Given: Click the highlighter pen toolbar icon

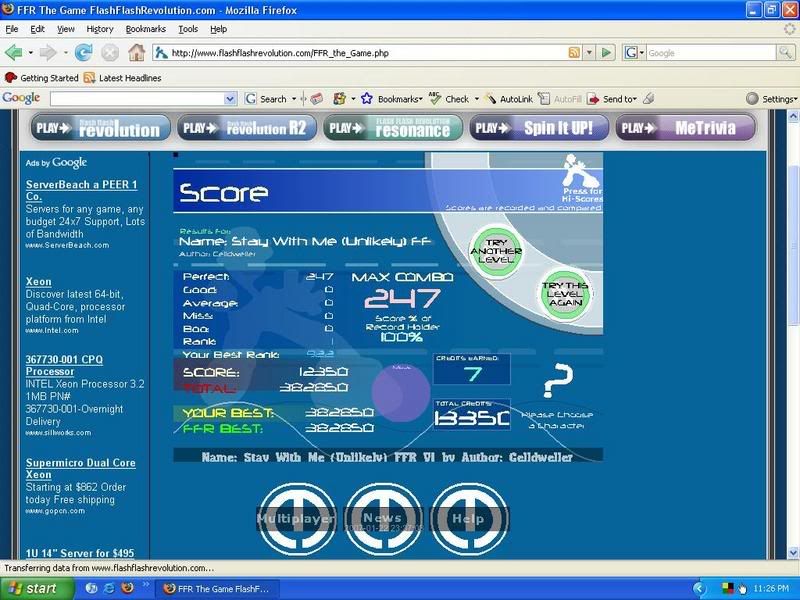Looking at the screenshot, I should point(648,98).
